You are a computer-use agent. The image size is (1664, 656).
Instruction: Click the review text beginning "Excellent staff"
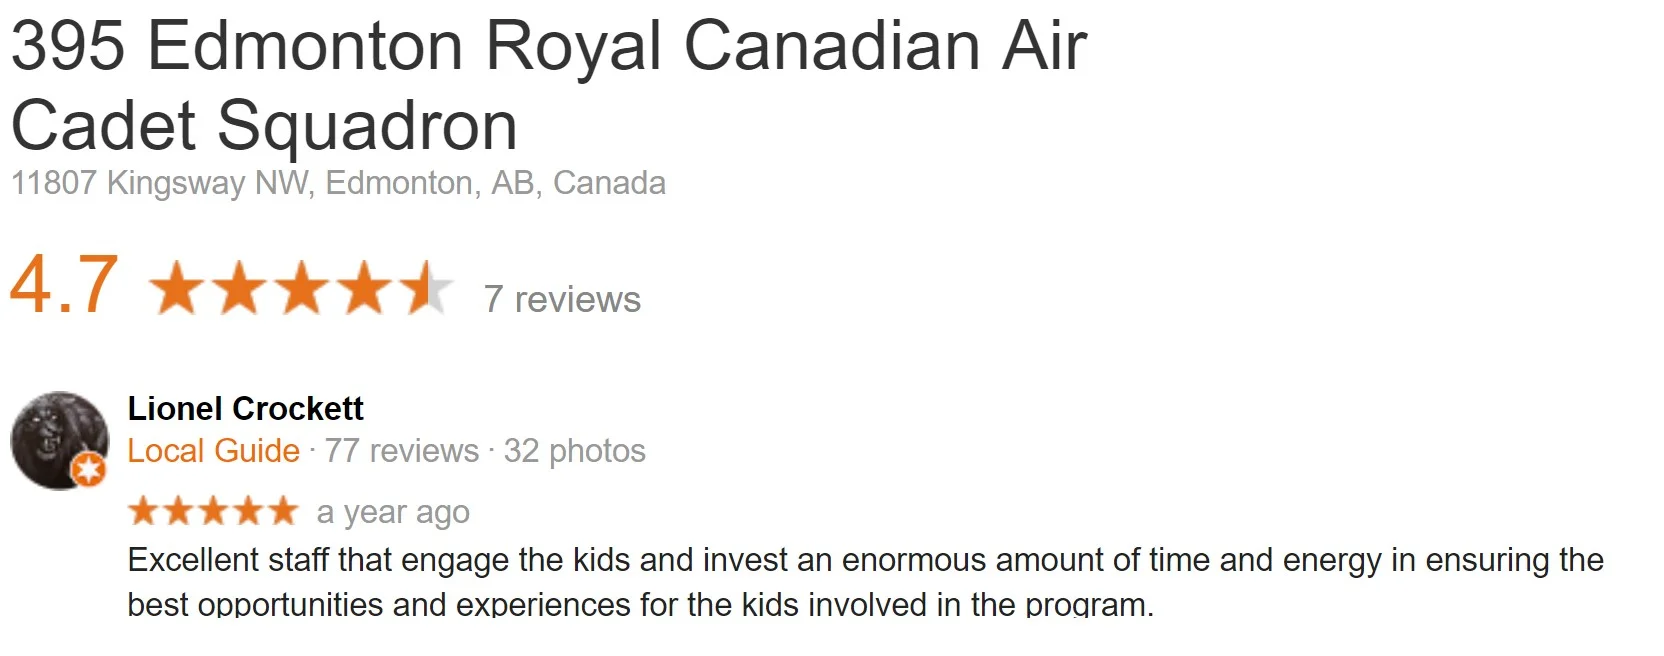tap(866, 581)
